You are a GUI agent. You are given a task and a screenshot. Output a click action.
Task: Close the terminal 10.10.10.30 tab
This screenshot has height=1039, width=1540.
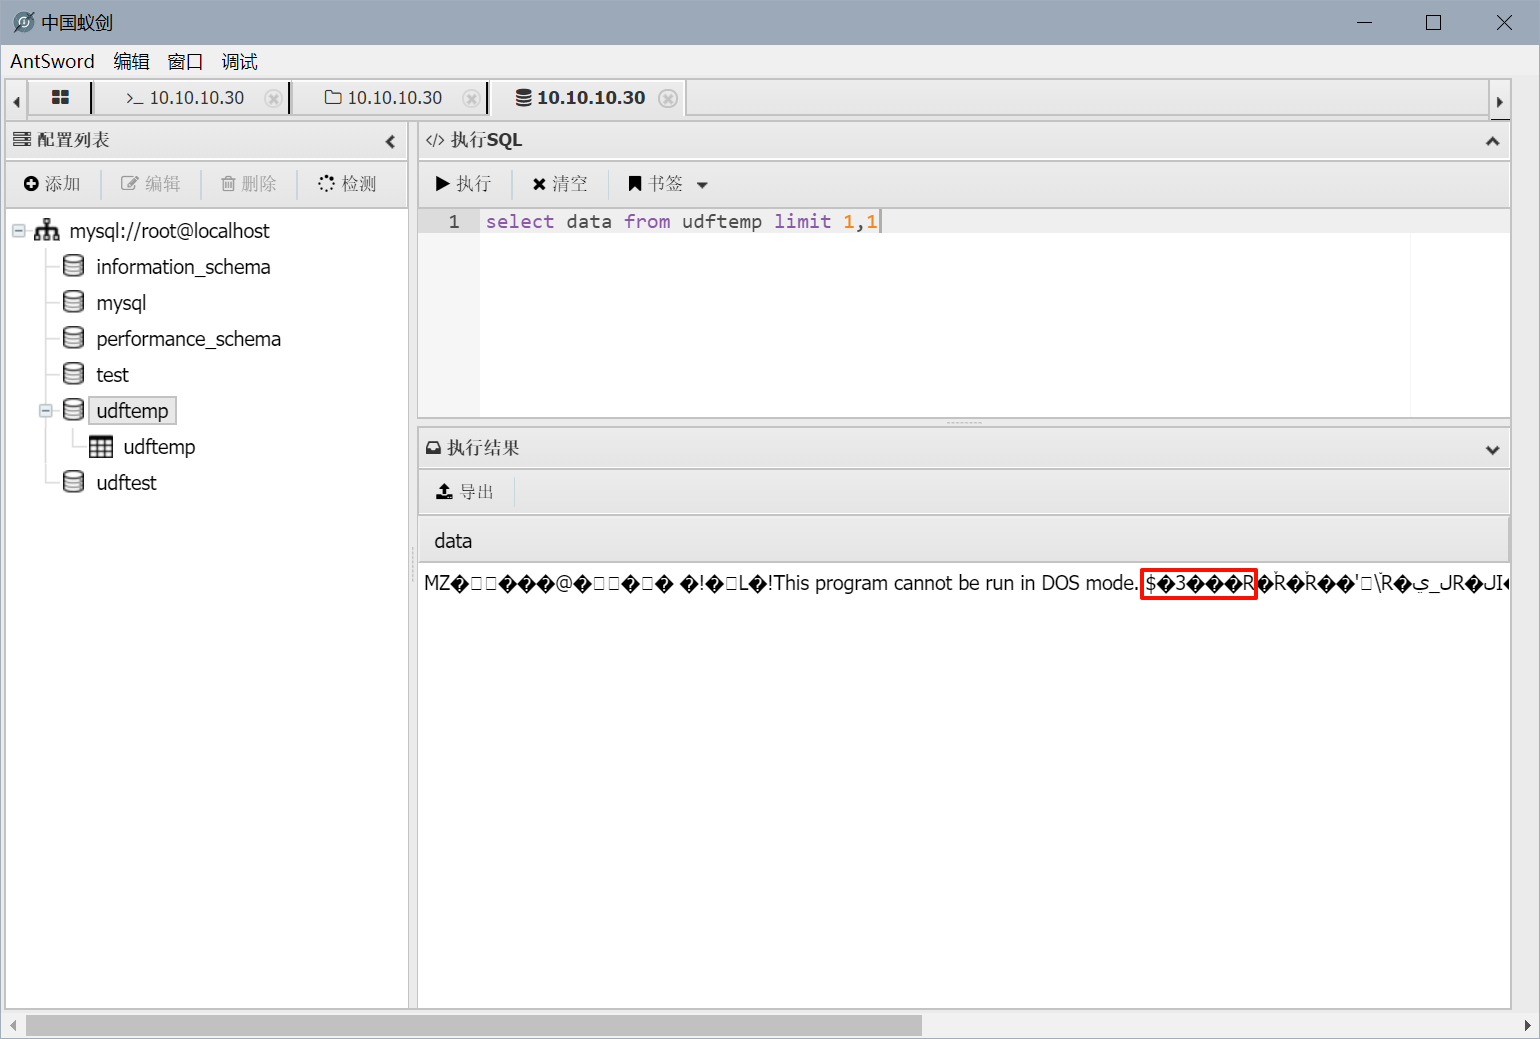point(272,98)
